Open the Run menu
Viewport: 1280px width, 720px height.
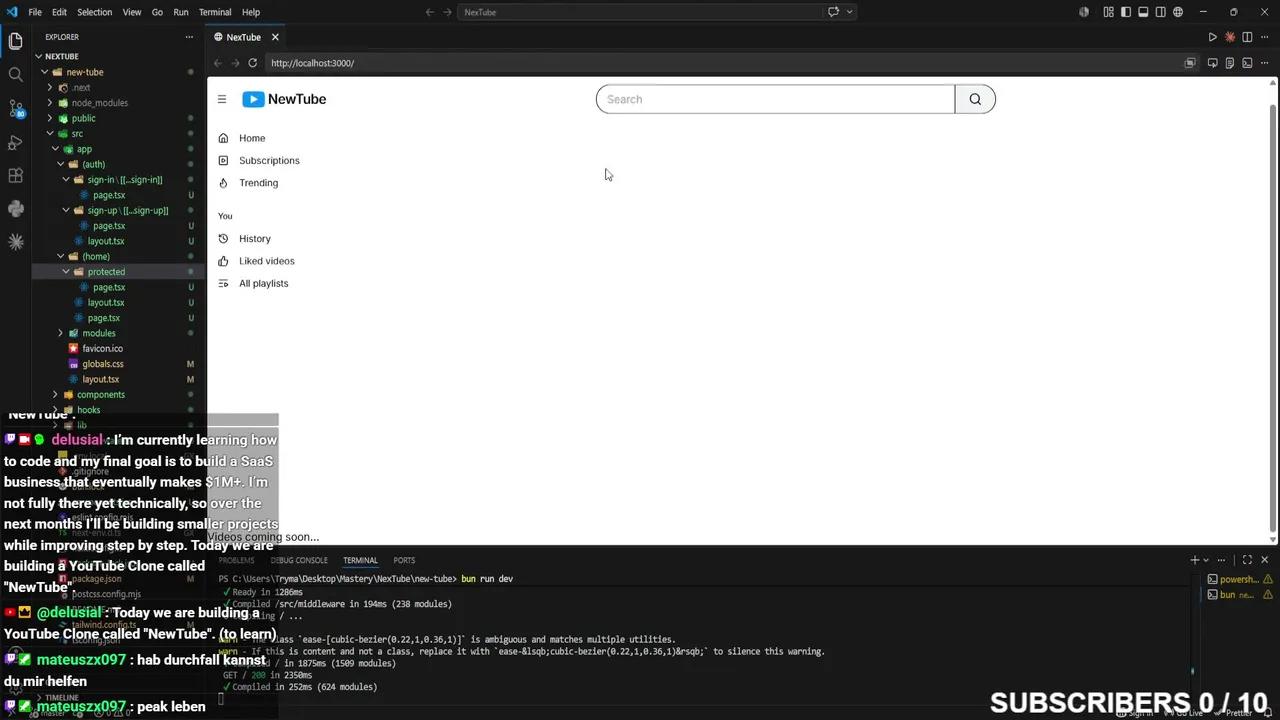coord(181,12)
